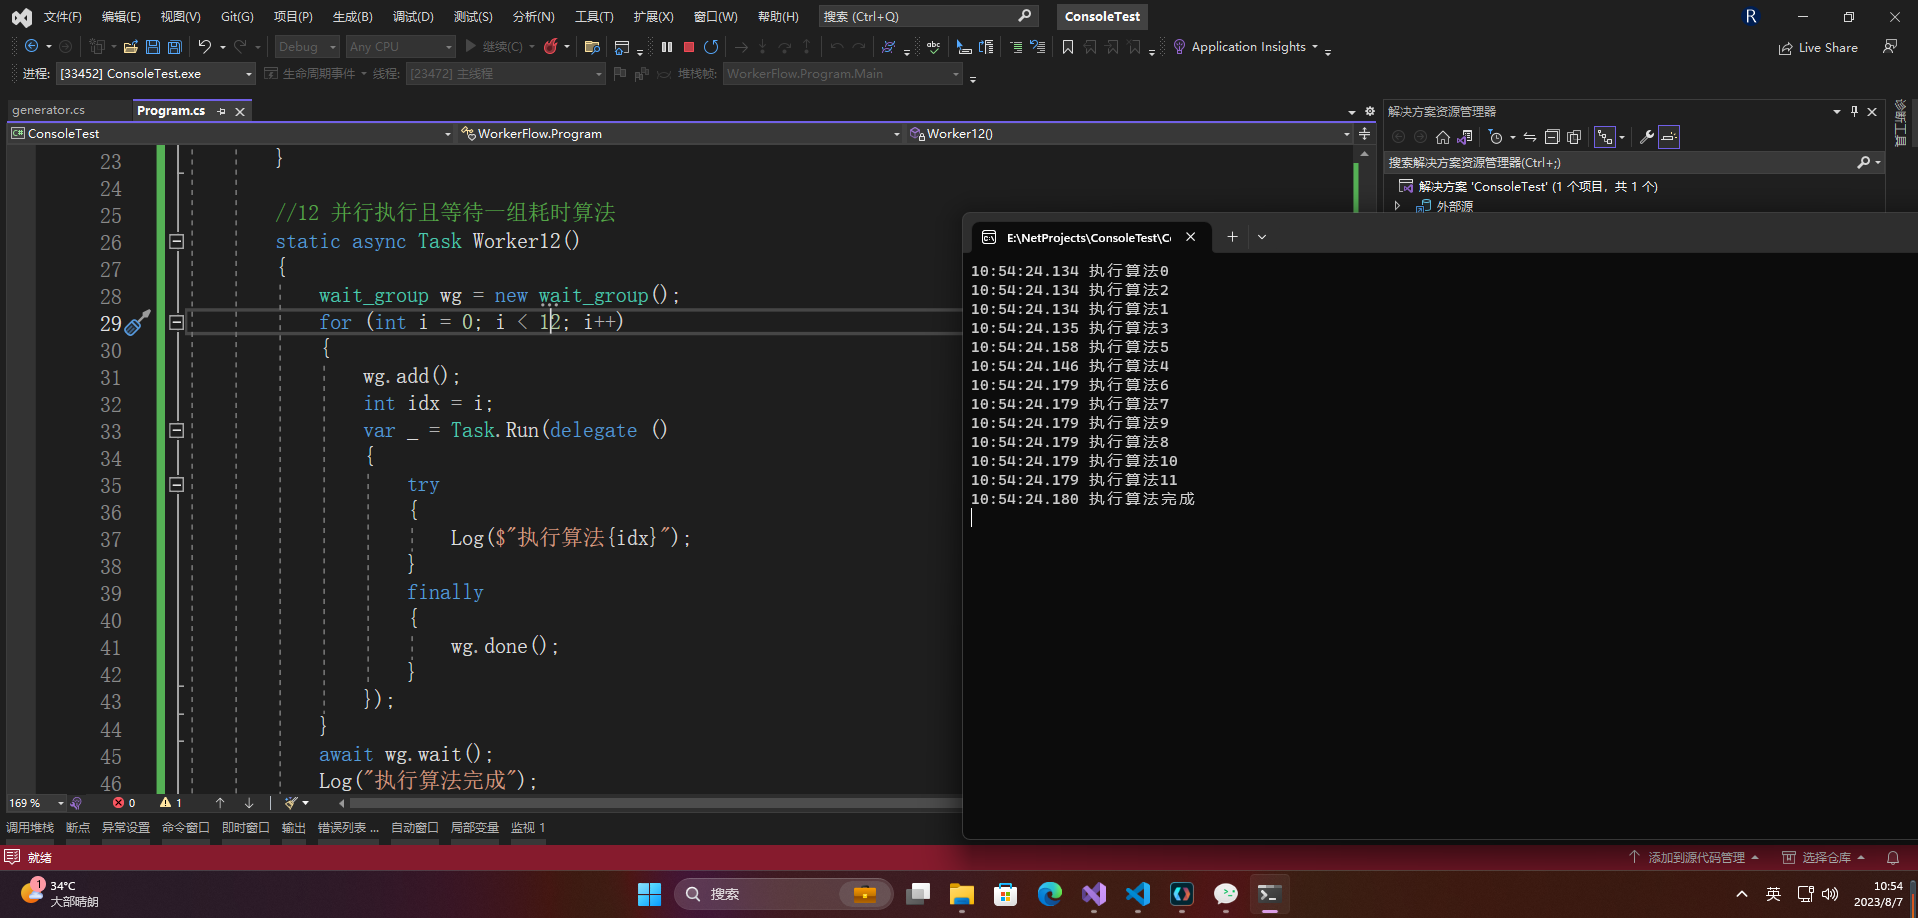This screenshot has width=1918, height=918.
Task: Collapse the try block outline at line 35
Action: click(176, 485)
